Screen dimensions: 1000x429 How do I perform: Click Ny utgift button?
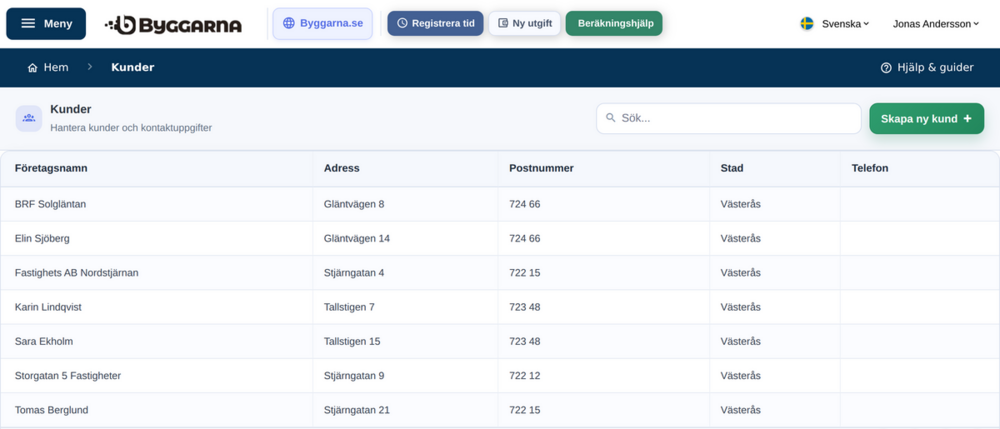tap(525, 24)
